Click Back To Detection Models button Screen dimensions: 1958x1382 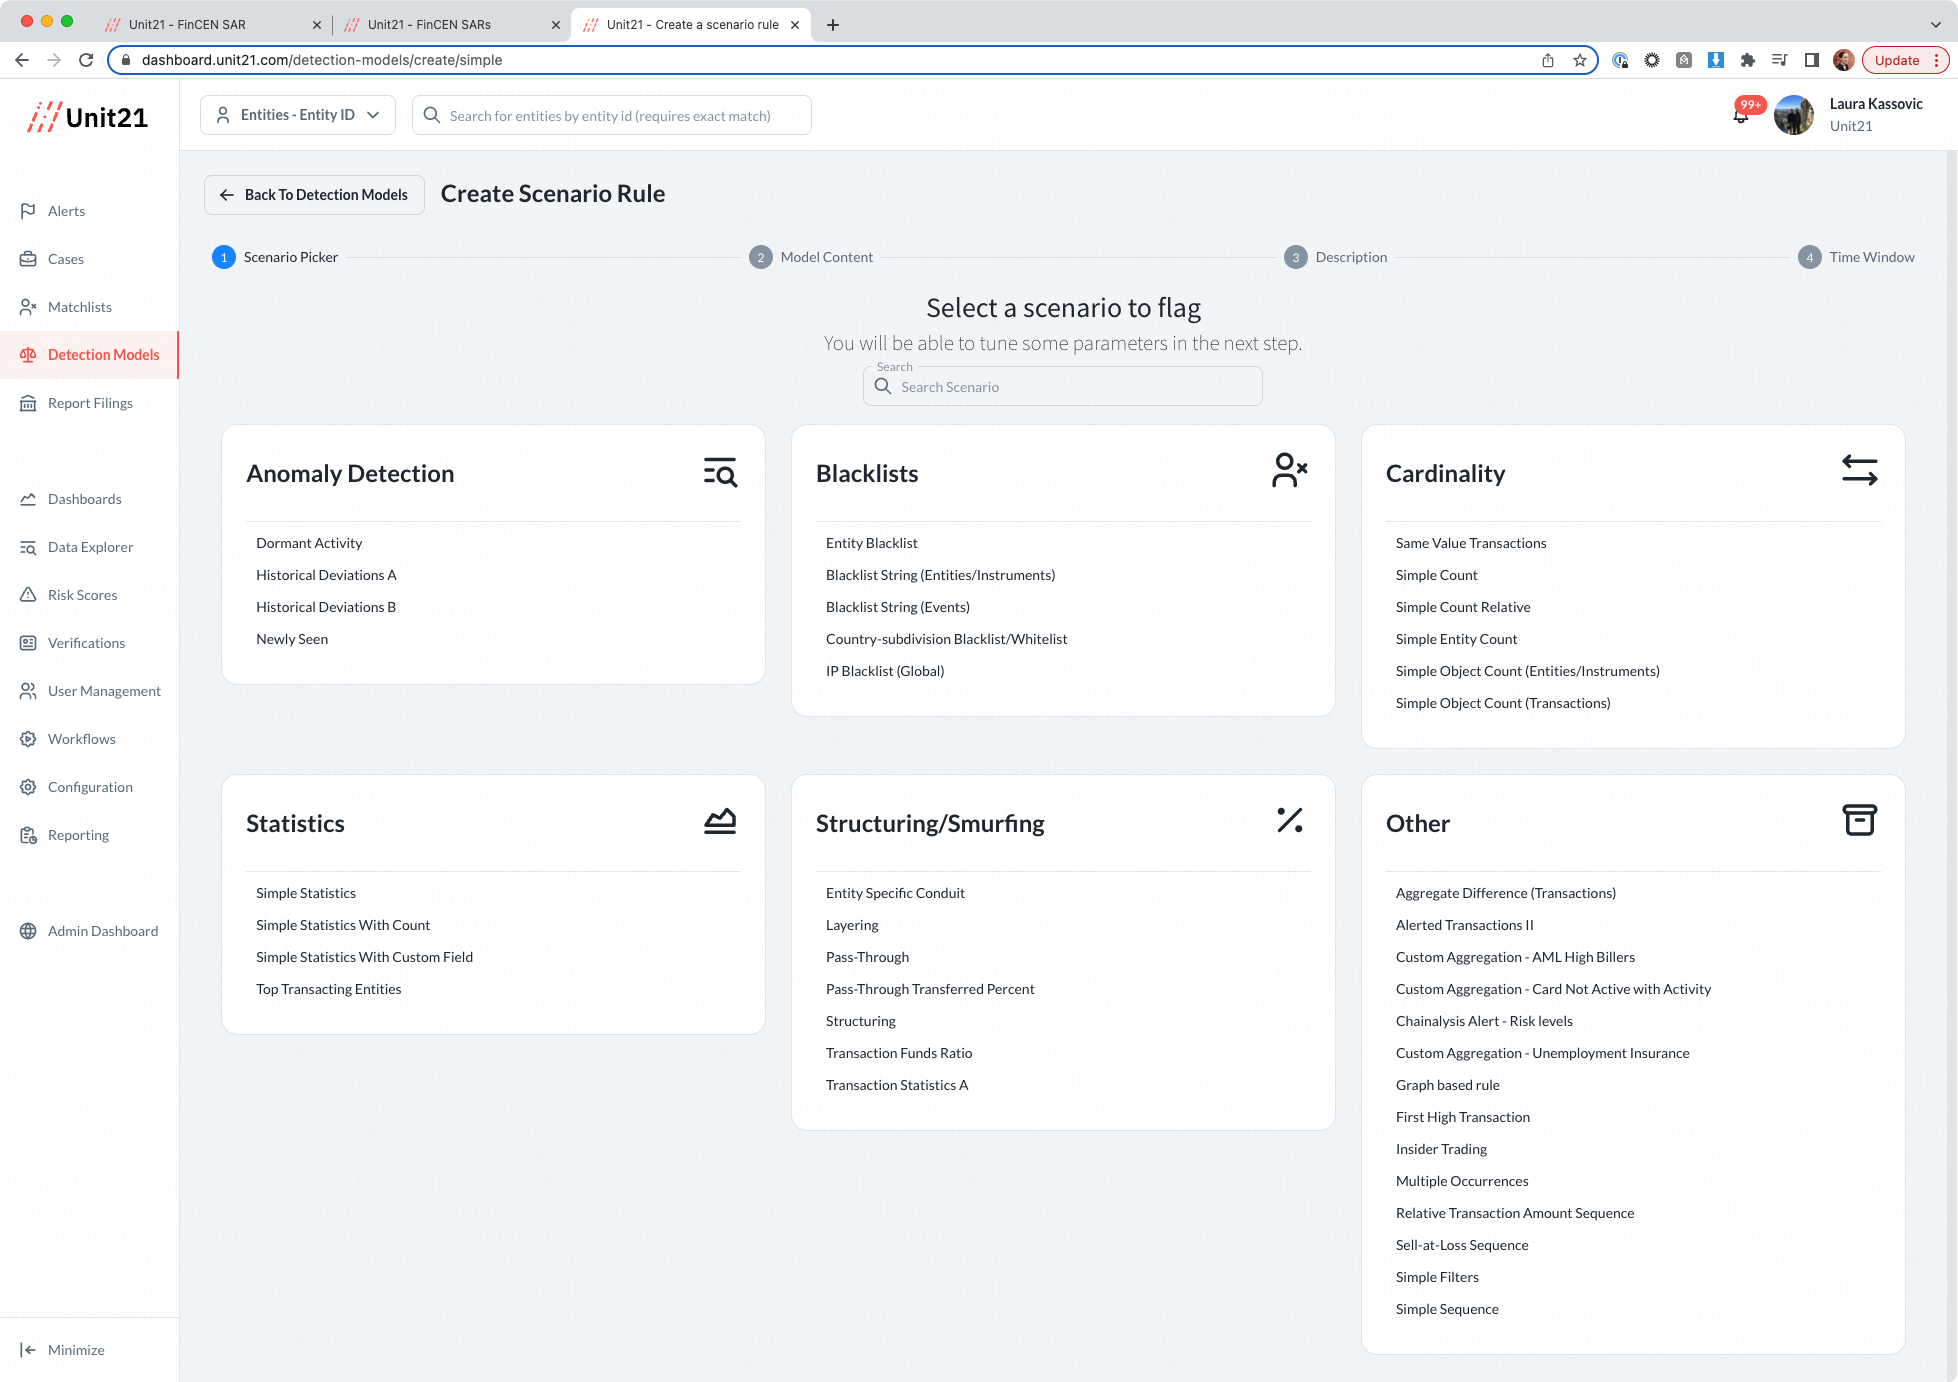pyautogui.click(x=314, y=195)
